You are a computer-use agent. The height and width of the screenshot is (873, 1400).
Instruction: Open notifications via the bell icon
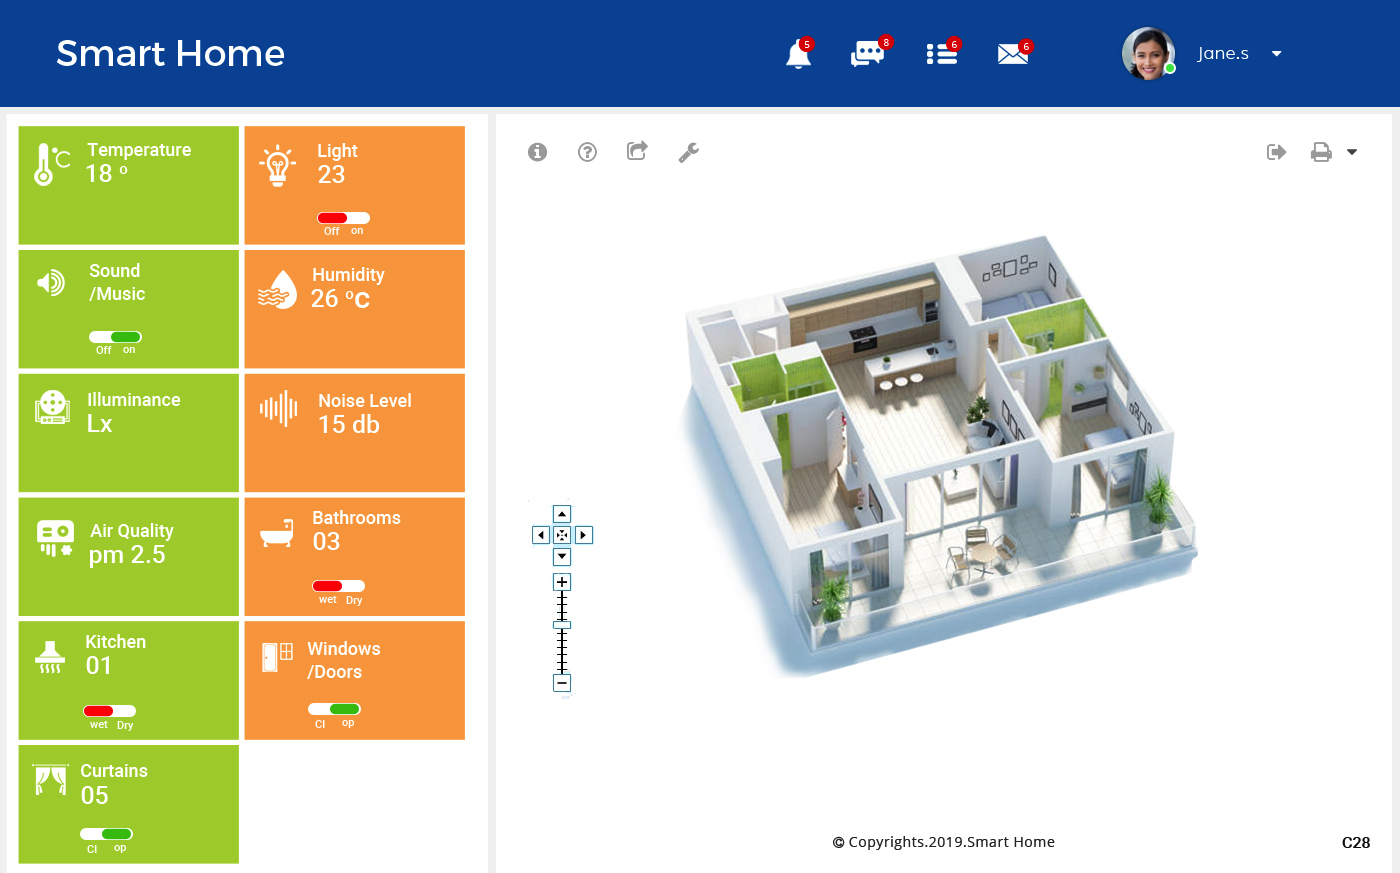pos(798,55)
